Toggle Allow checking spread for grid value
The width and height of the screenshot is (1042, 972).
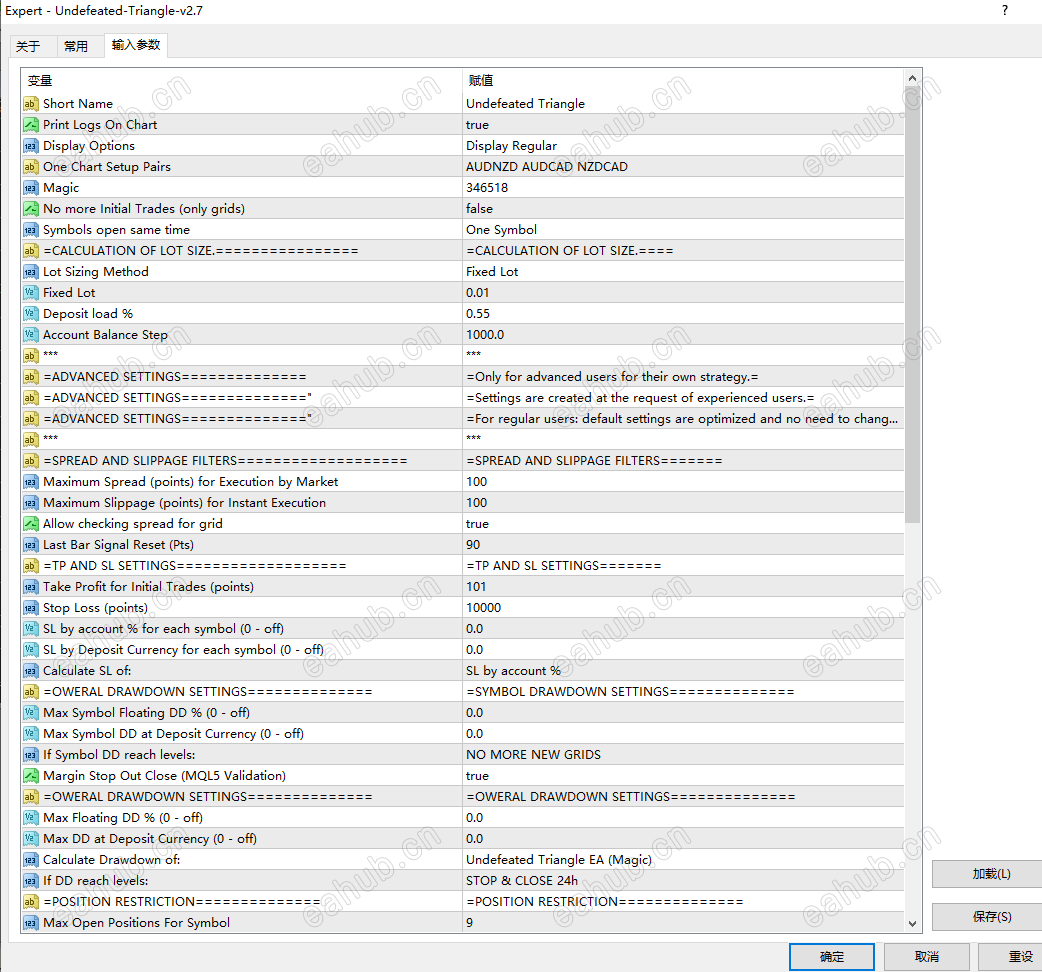click(683, 524)
